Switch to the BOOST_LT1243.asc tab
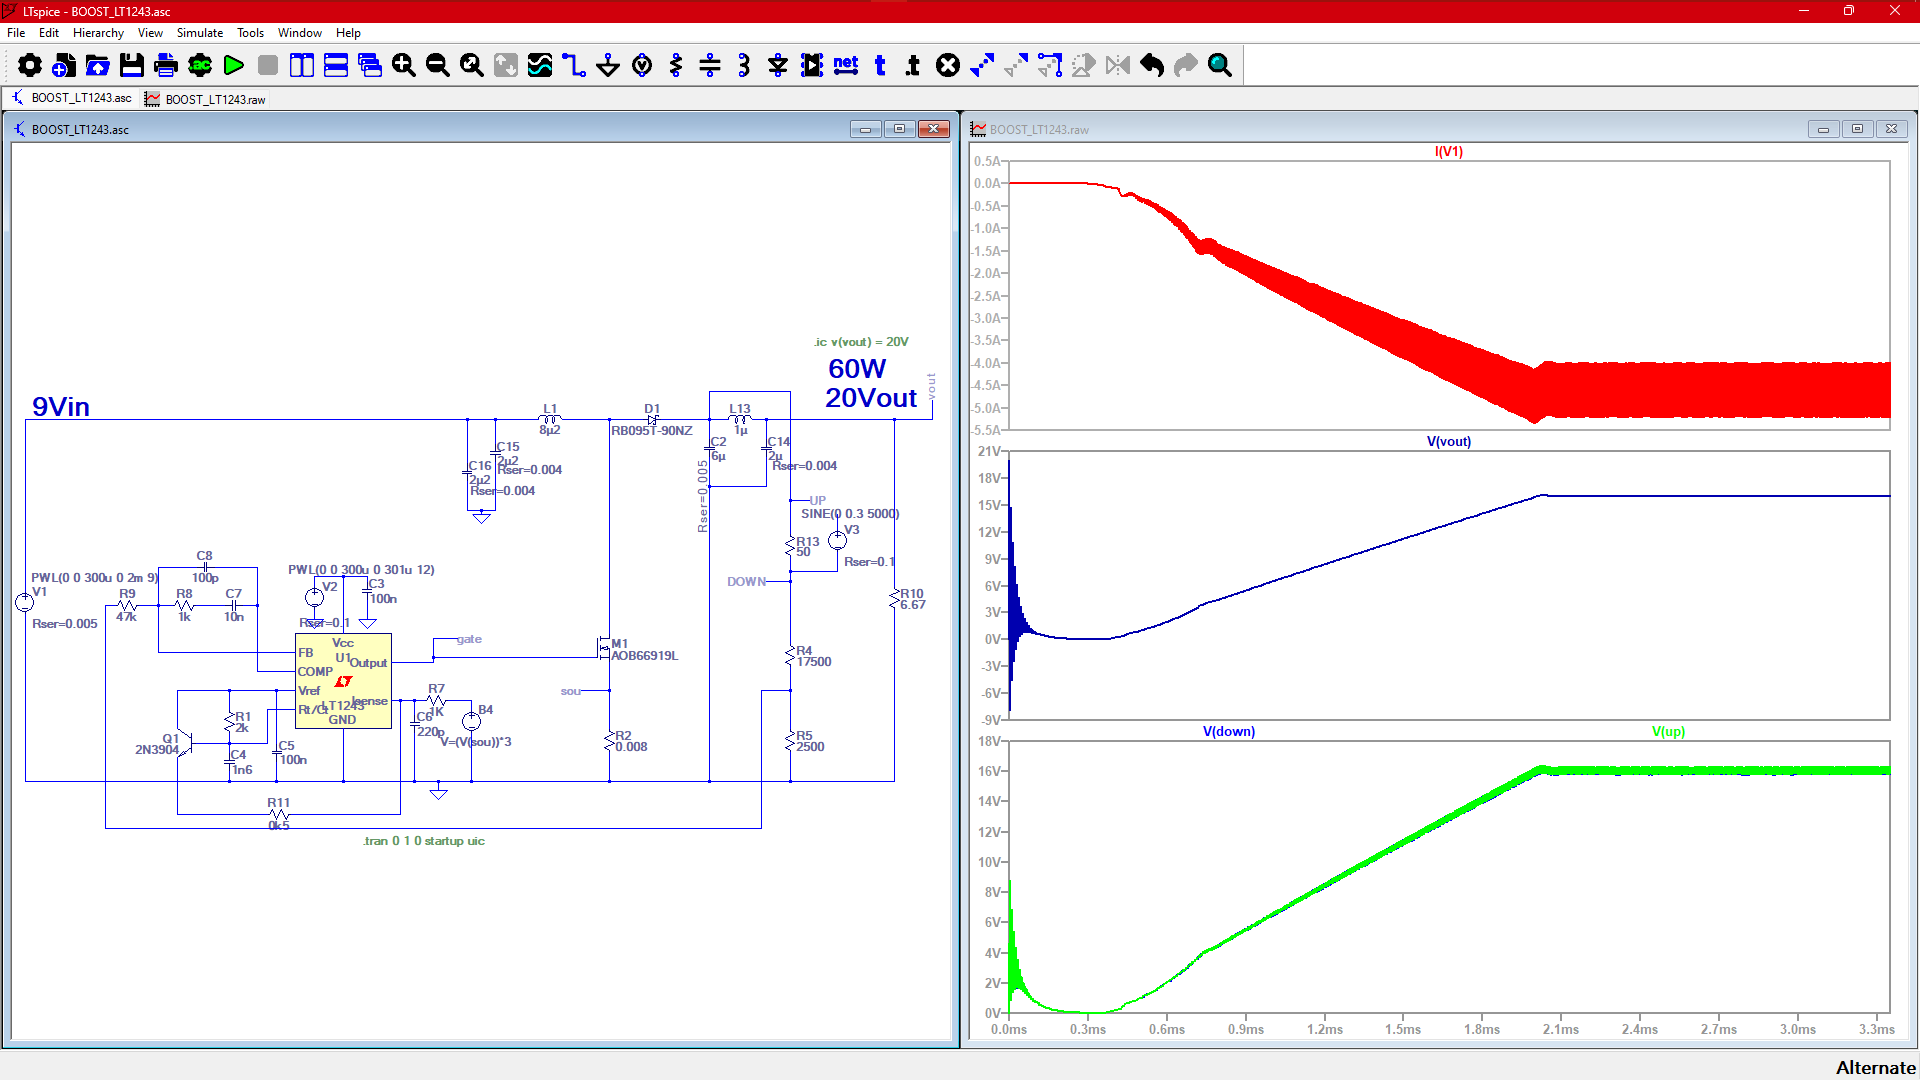 (x=72, y=98)
